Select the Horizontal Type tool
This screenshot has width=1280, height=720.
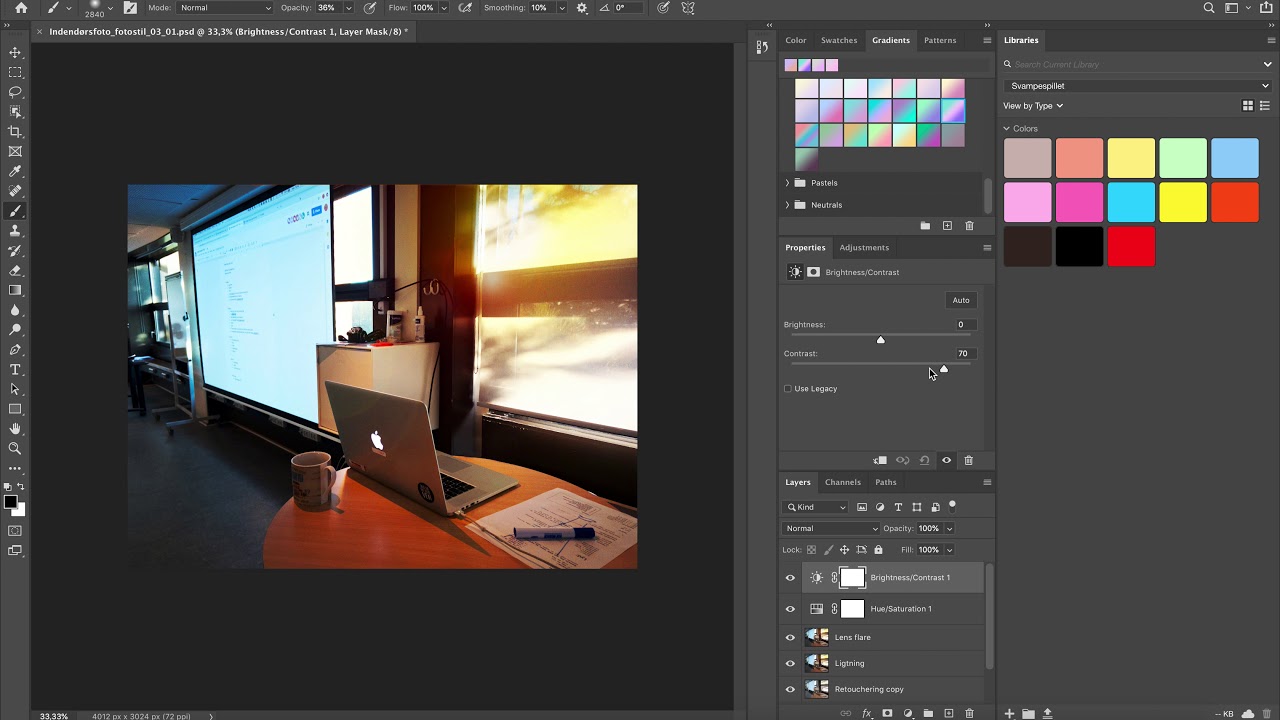pyautogui.click(x=15, y=370)
